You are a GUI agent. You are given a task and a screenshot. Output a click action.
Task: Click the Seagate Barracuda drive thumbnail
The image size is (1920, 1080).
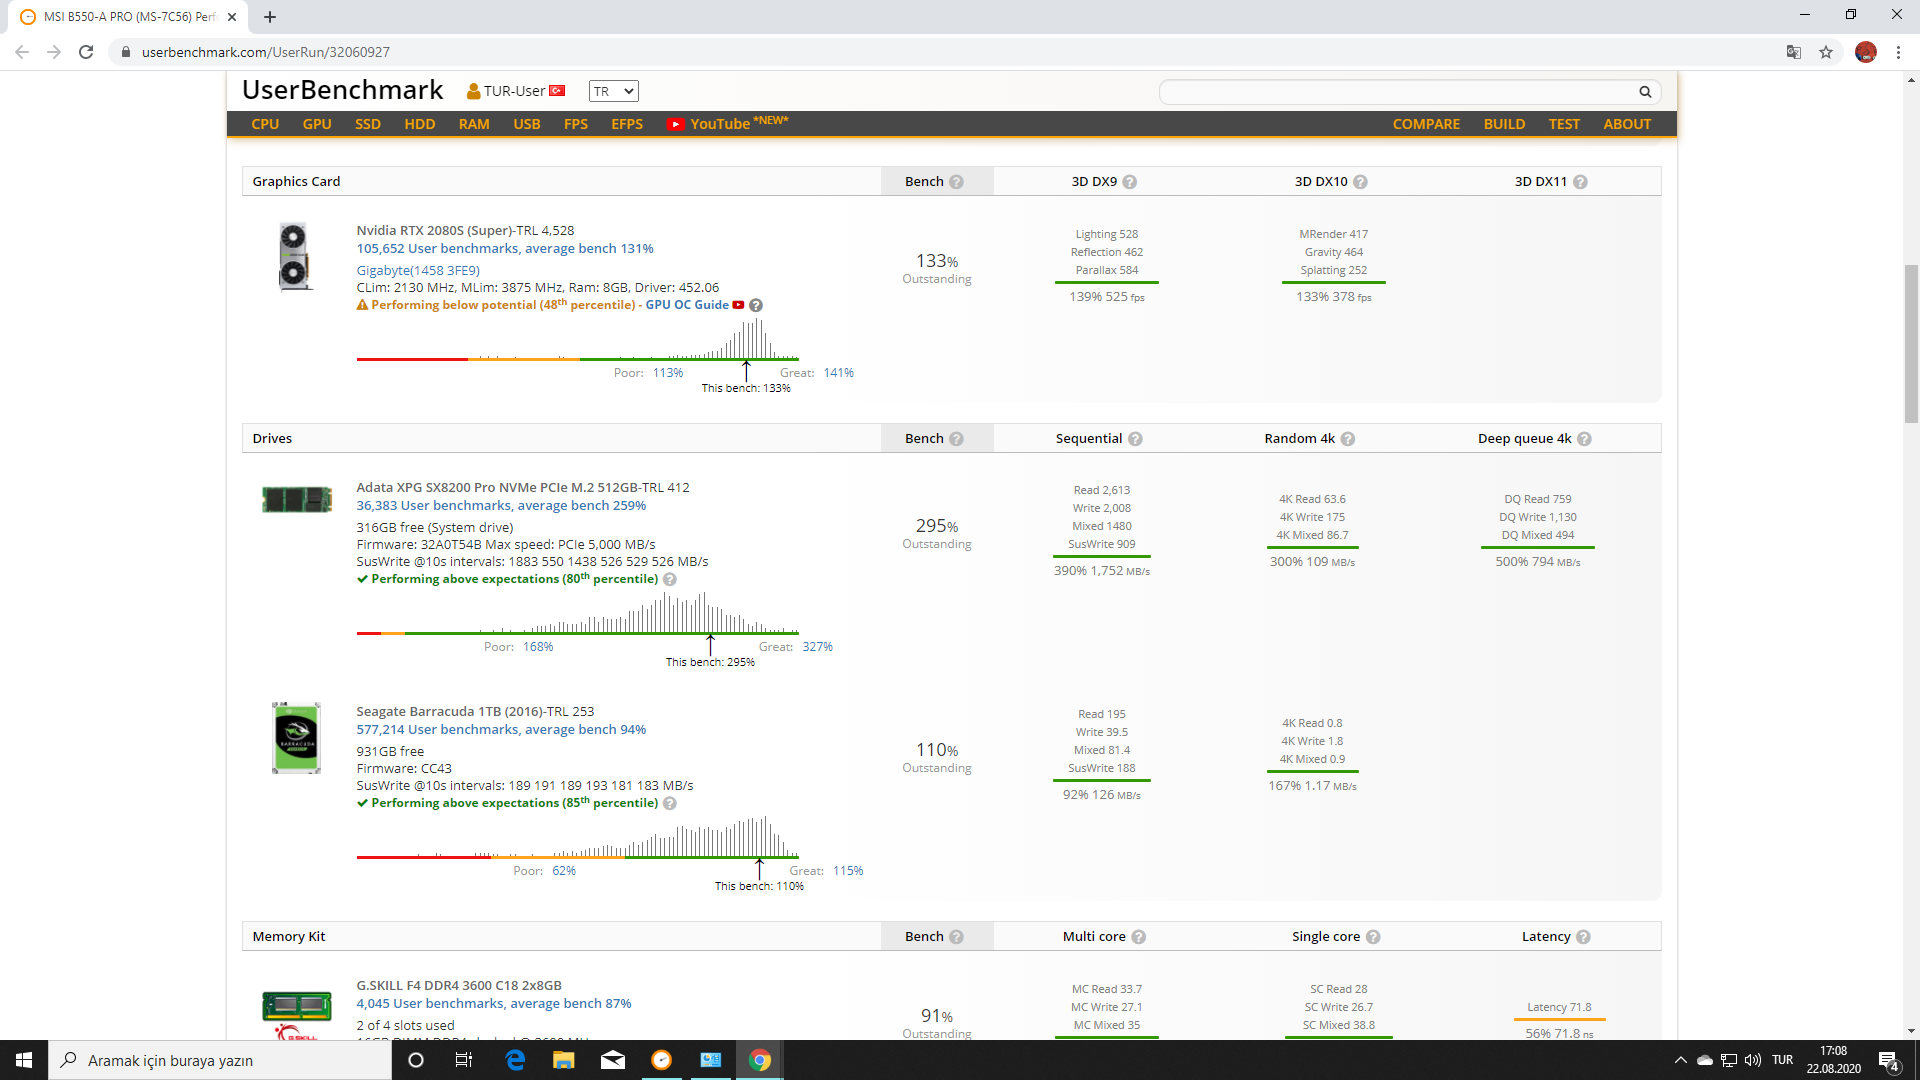tap(296, 738)
